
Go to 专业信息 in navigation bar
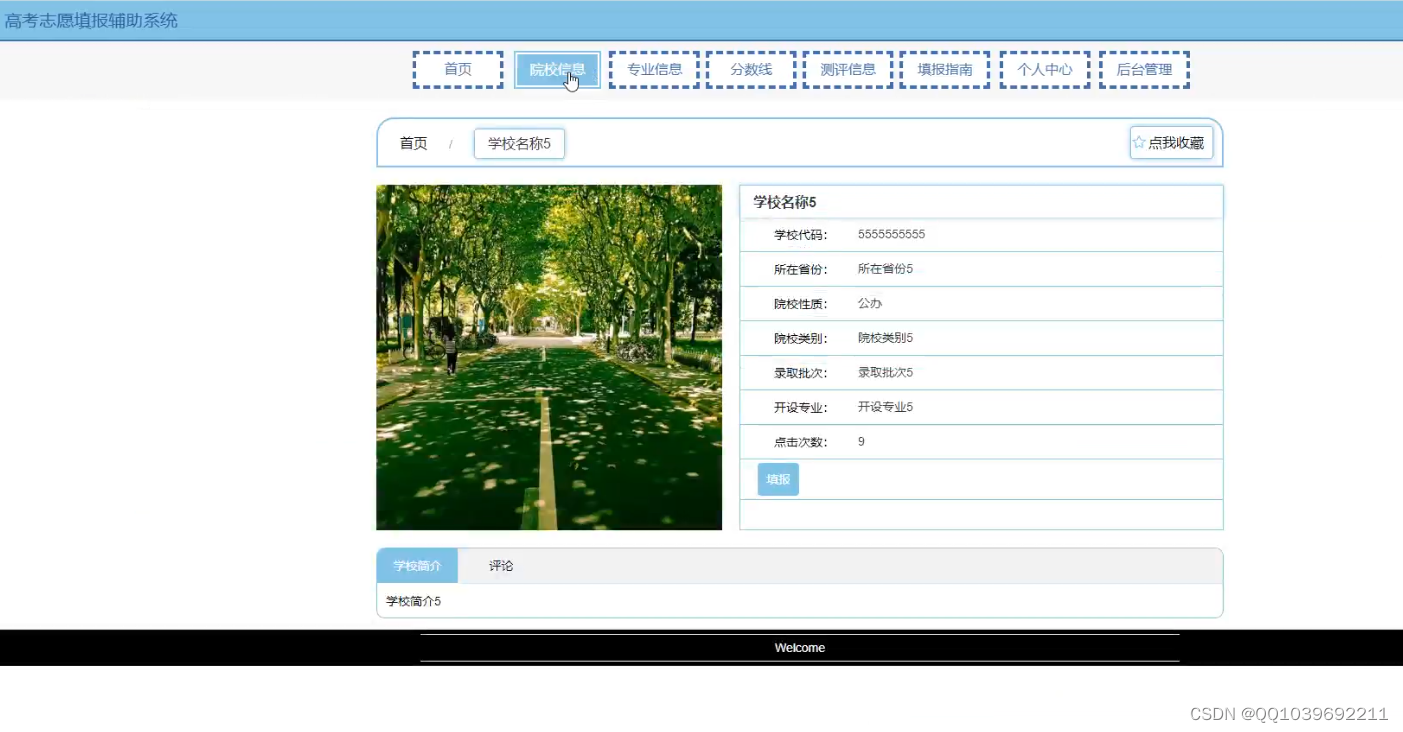654,70
